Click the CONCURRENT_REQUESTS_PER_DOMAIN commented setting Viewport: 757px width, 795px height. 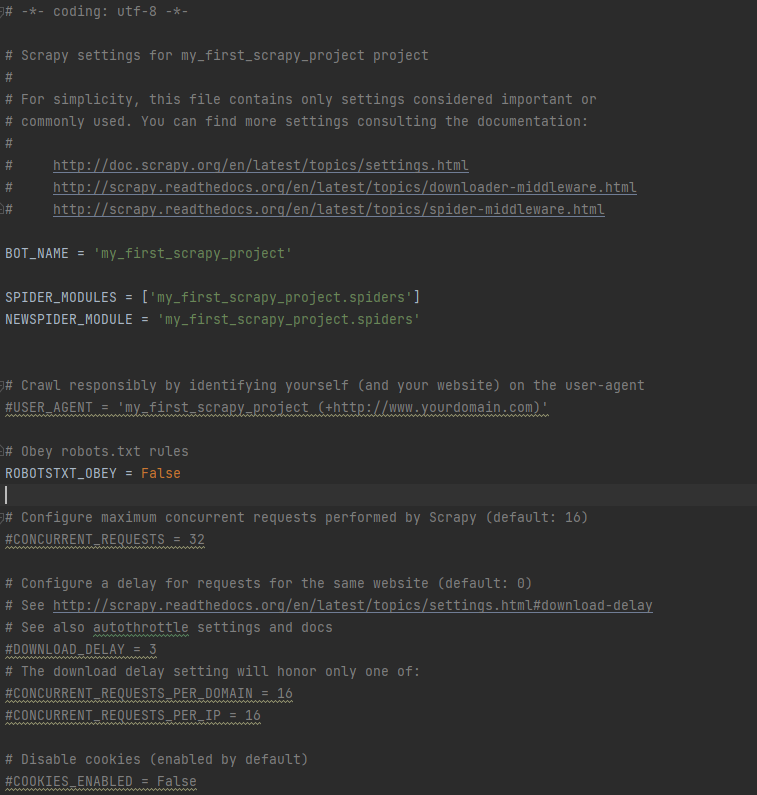[x=149, y=693]
